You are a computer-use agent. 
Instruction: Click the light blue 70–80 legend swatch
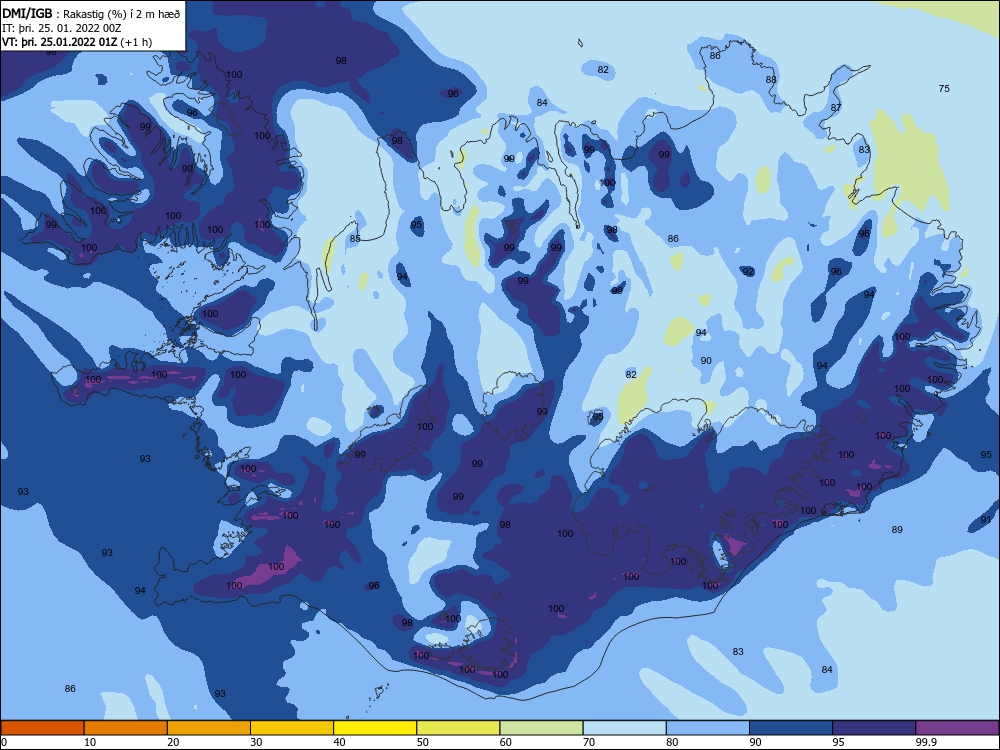625,728
